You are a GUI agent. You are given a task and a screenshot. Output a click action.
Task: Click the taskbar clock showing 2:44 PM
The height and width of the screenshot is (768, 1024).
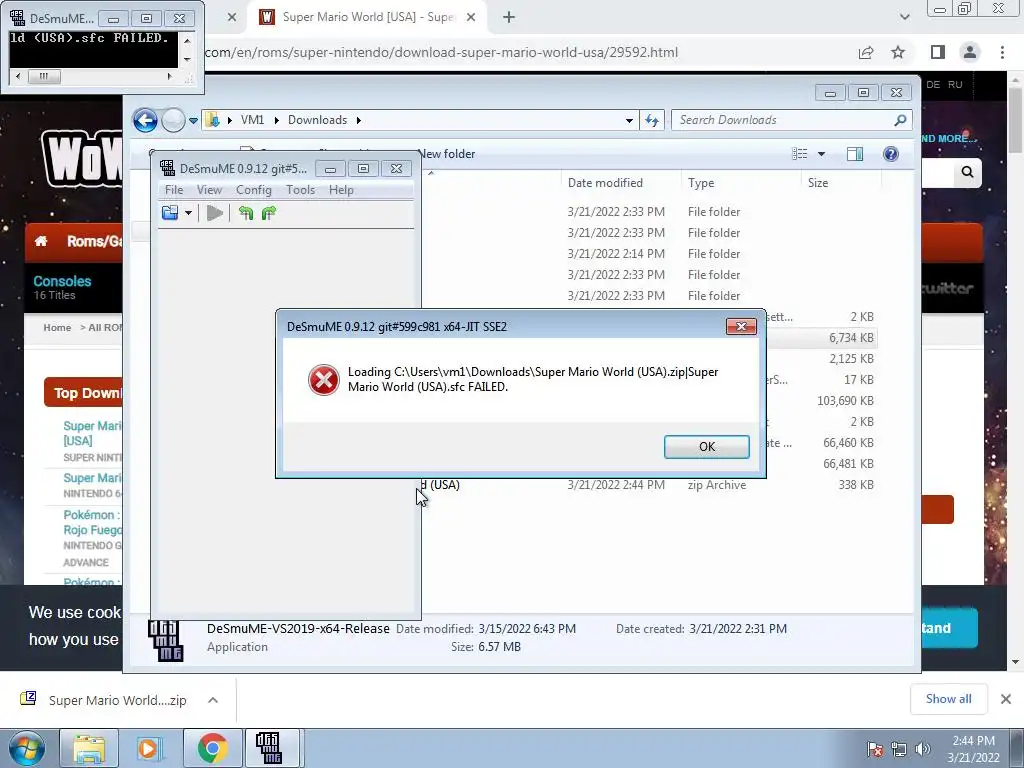pos(973,749)
